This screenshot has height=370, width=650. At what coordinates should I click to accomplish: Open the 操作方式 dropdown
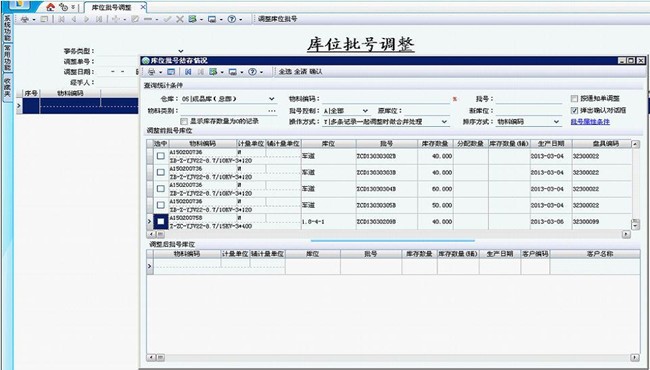tap(444, 122)
